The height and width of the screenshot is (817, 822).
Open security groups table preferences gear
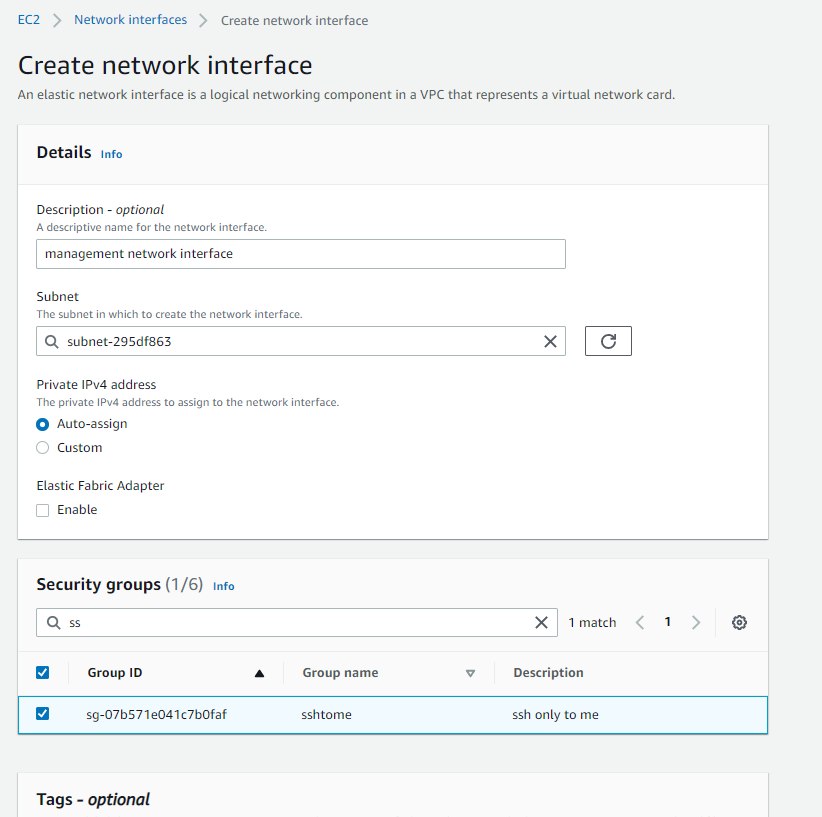[x=739, y=622]
